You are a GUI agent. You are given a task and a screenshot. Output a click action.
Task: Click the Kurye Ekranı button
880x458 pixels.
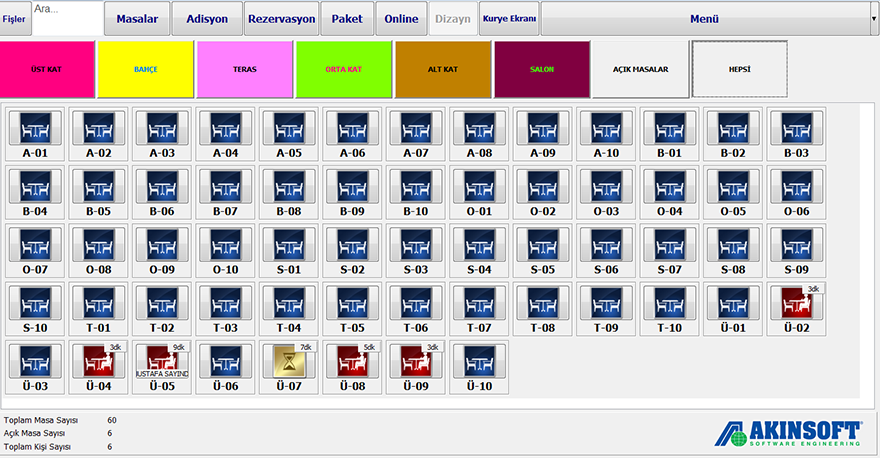tap(509, 19)
